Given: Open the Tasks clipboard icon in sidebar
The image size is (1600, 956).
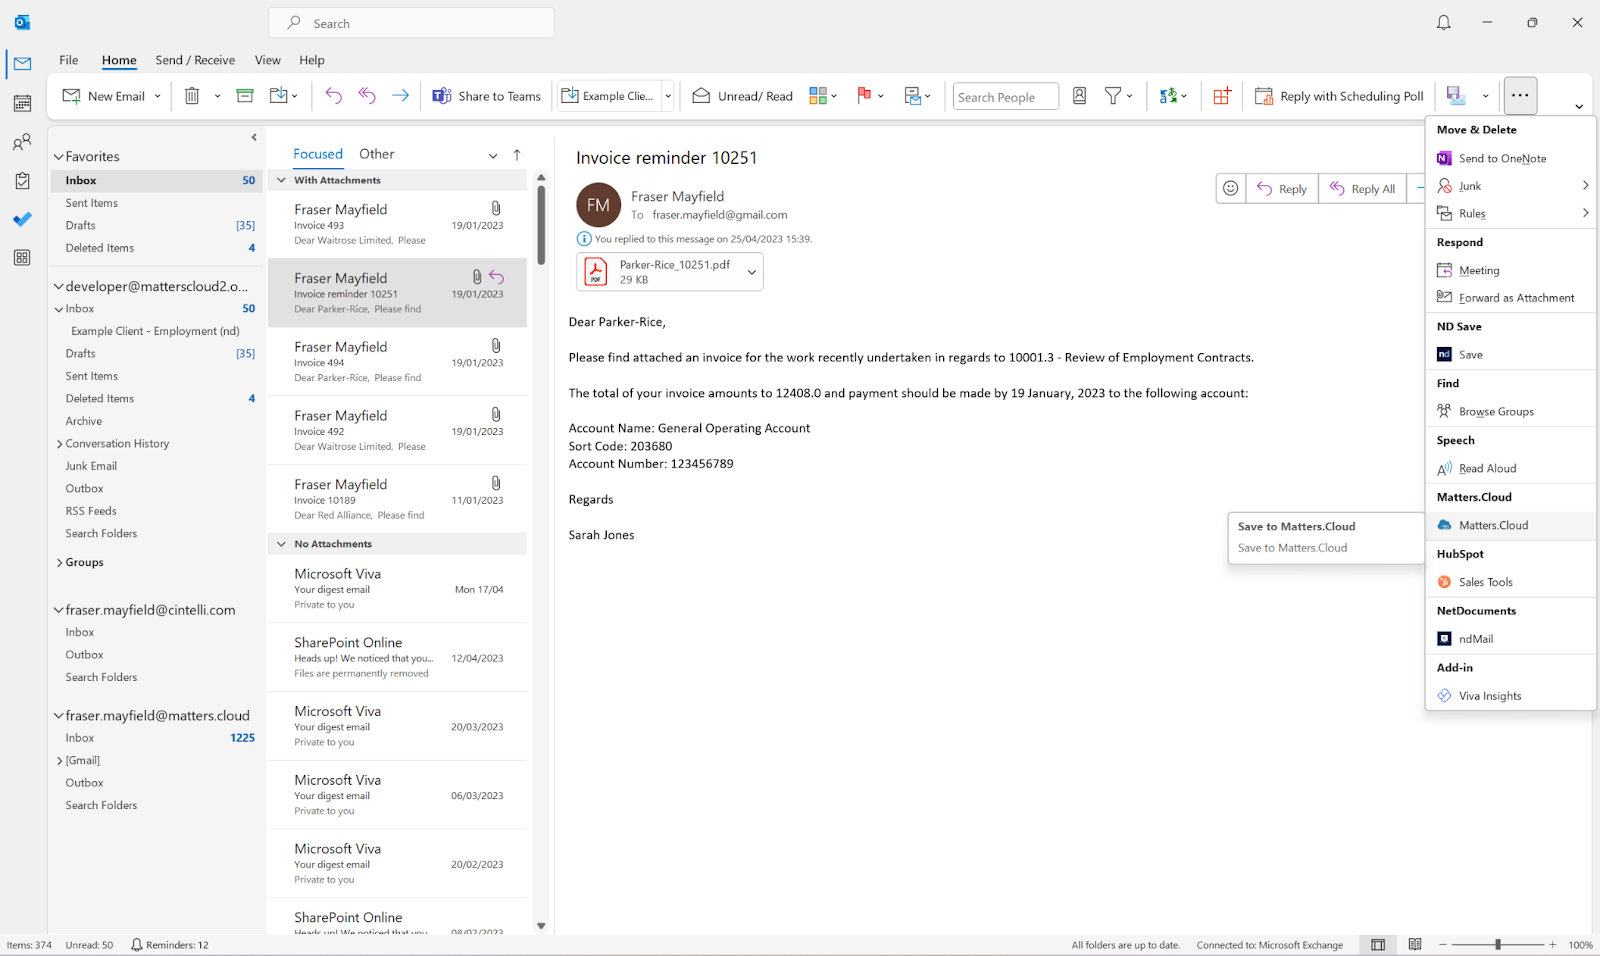Looking at the screenshot, I should (22, 181).
